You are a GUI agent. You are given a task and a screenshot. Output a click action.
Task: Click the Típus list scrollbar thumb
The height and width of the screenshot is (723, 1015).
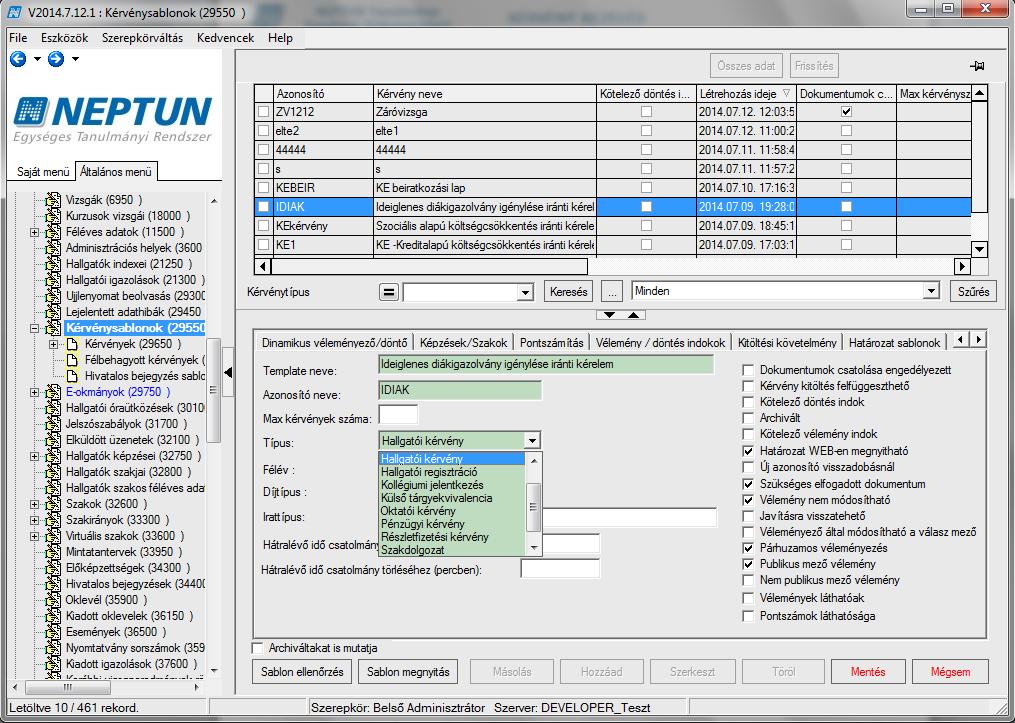pyautogui.click(x=534, y=507)
